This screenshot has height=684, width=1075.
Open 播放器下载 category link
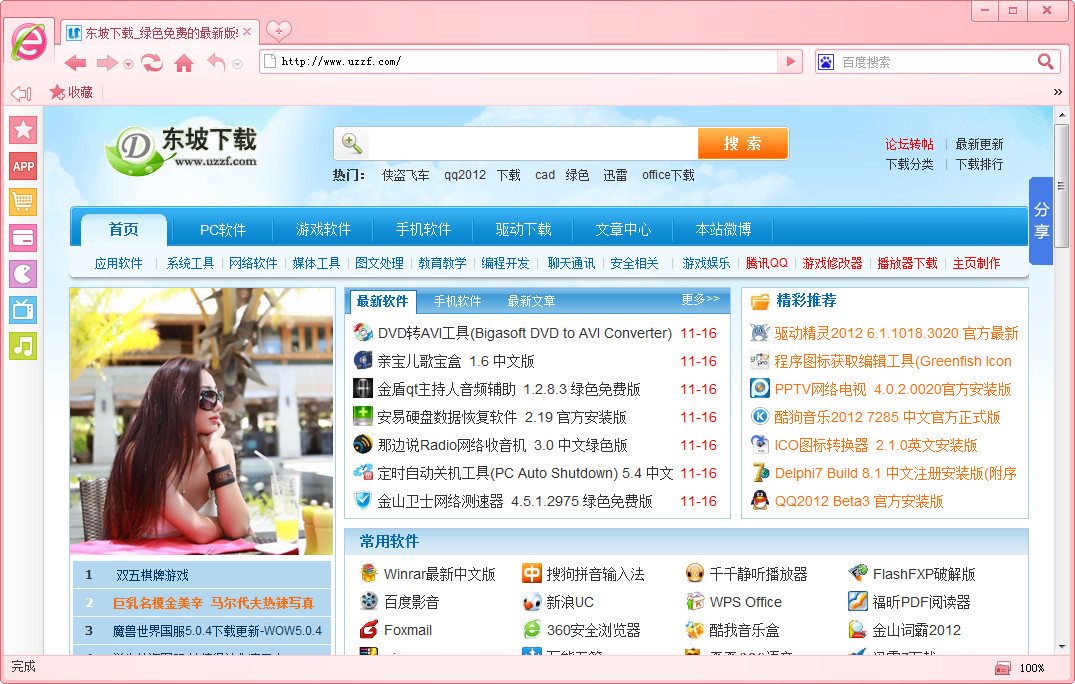907,263
